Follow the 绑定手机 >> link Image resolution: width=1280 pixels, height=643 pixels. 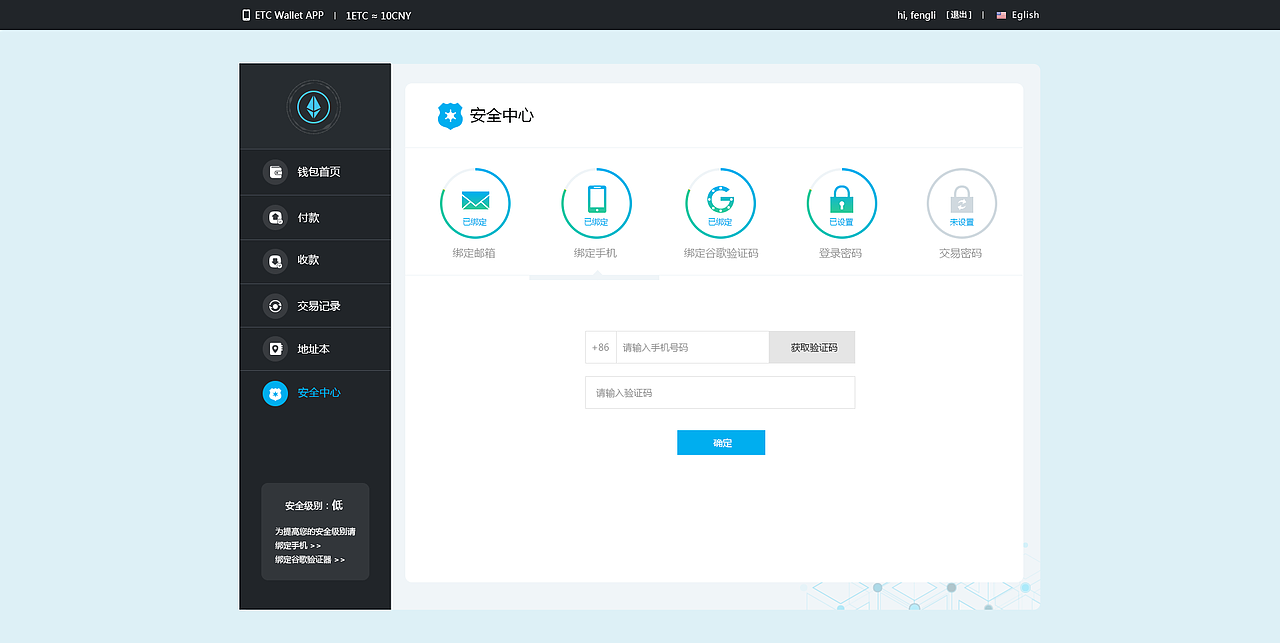[298, 546]
